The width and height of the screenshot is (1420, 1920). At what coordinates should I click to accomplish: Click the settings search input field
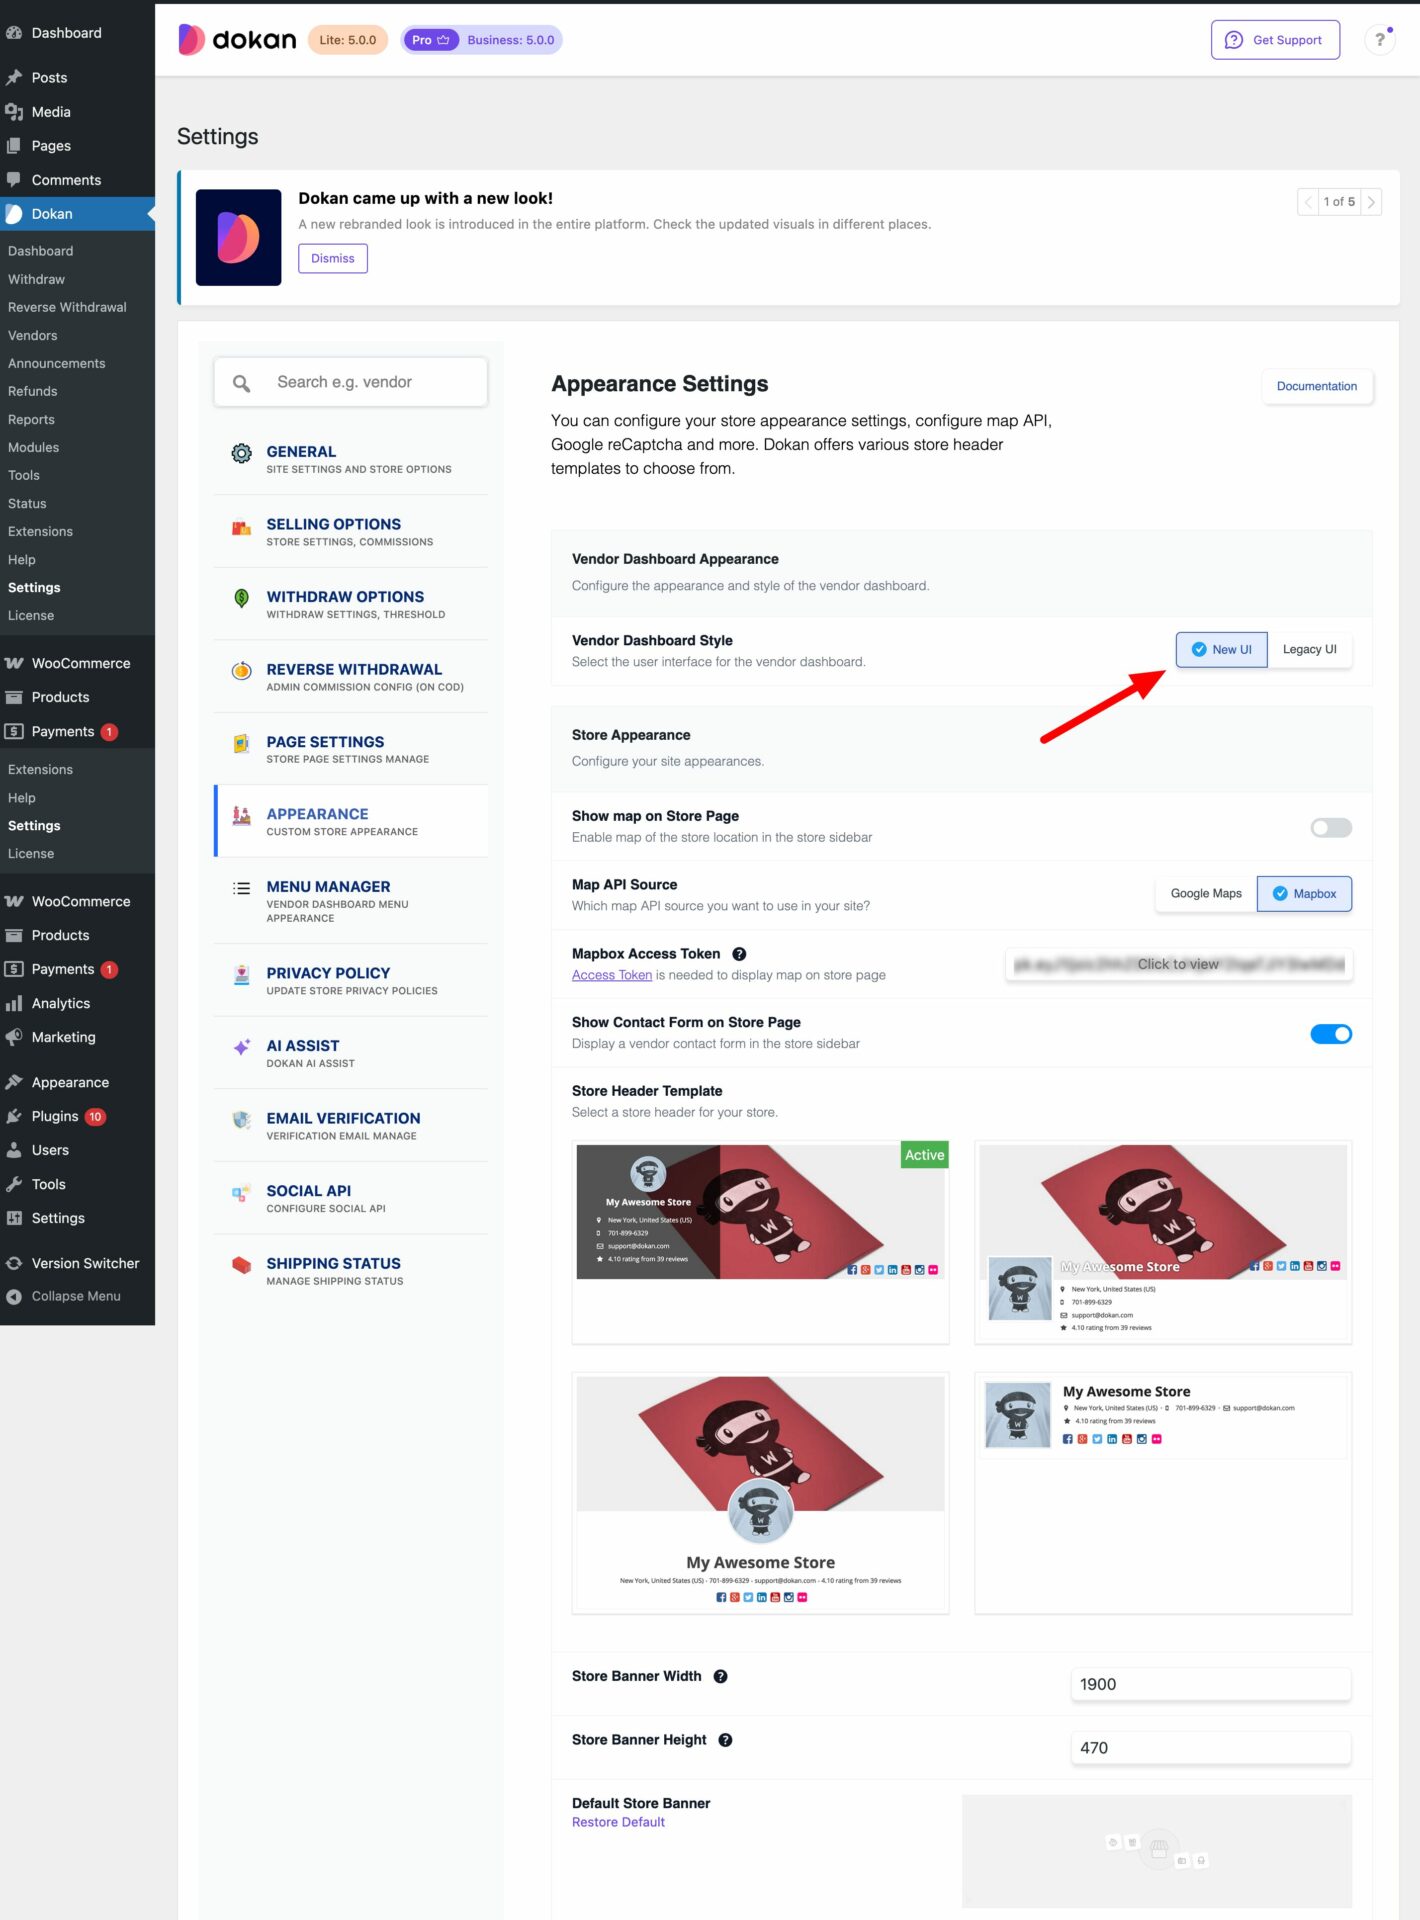(351, 383)
